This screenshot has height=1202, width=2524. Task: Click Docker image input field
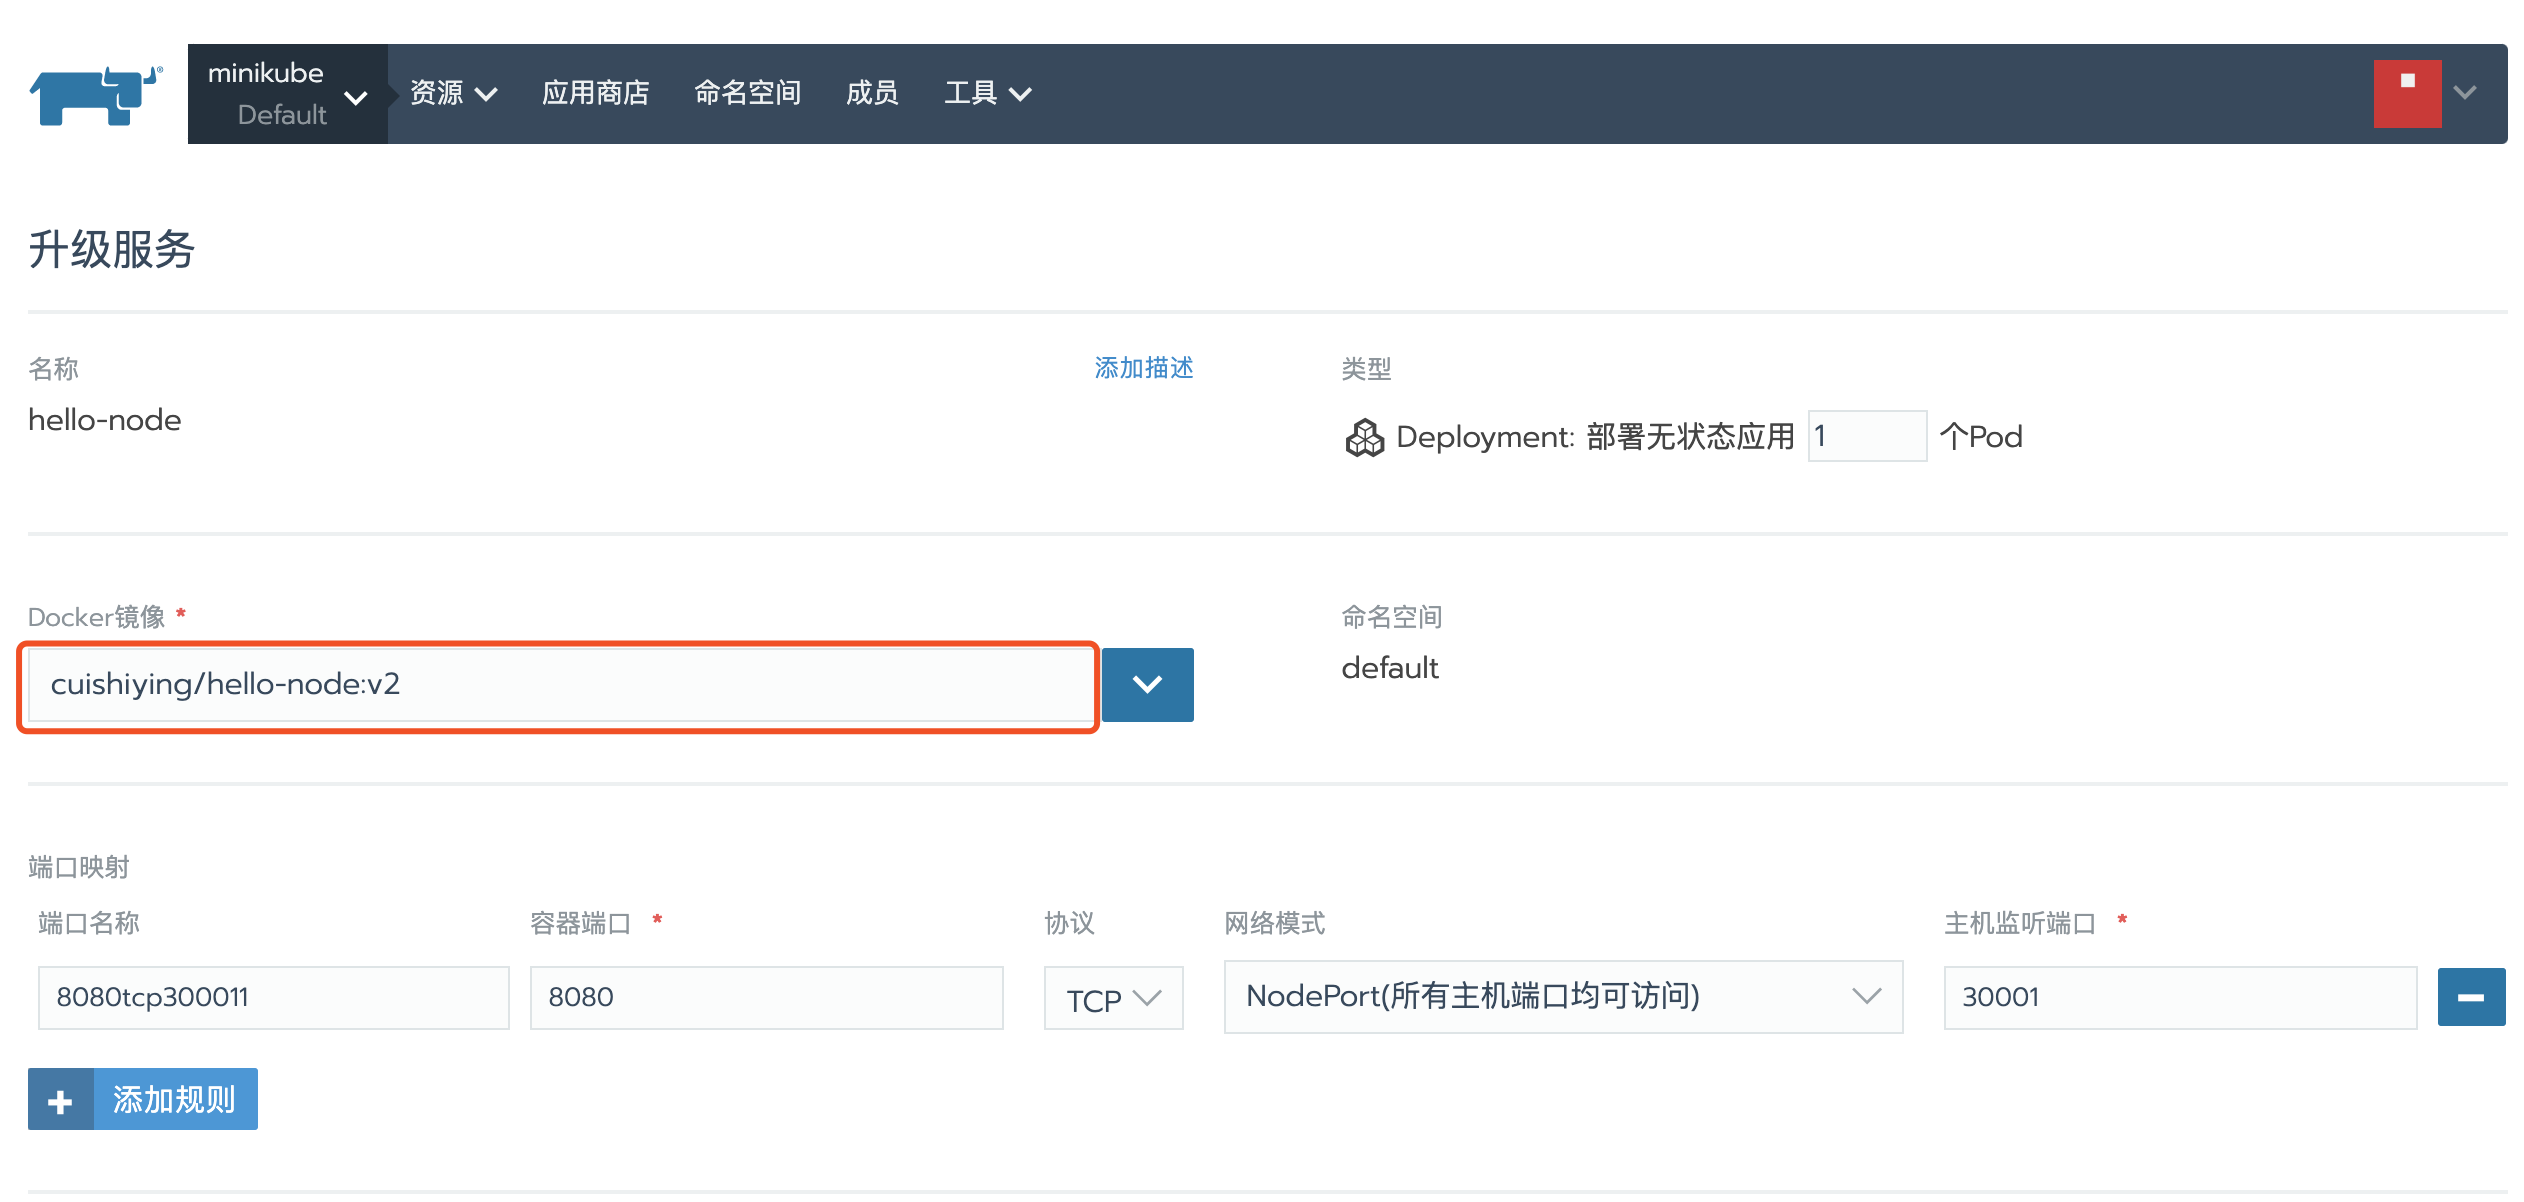click(x=560, y=685)
